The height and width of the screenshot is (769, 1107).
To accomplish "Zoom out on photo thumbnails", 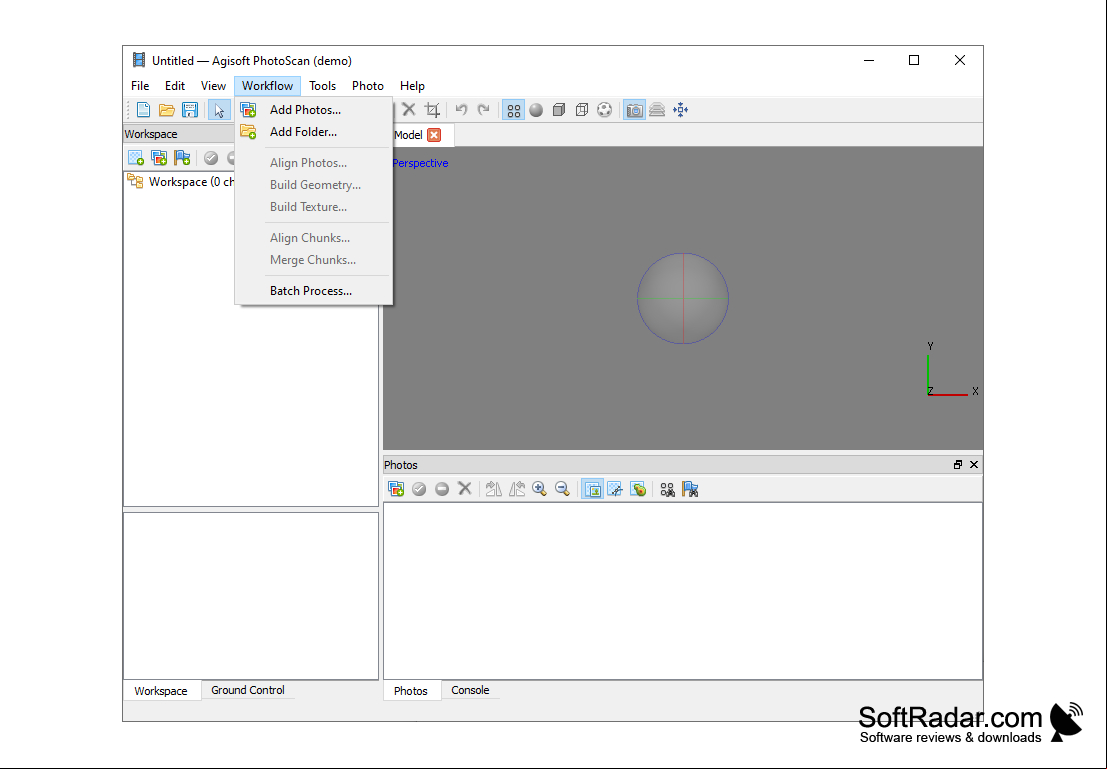I will pos(563,489).
